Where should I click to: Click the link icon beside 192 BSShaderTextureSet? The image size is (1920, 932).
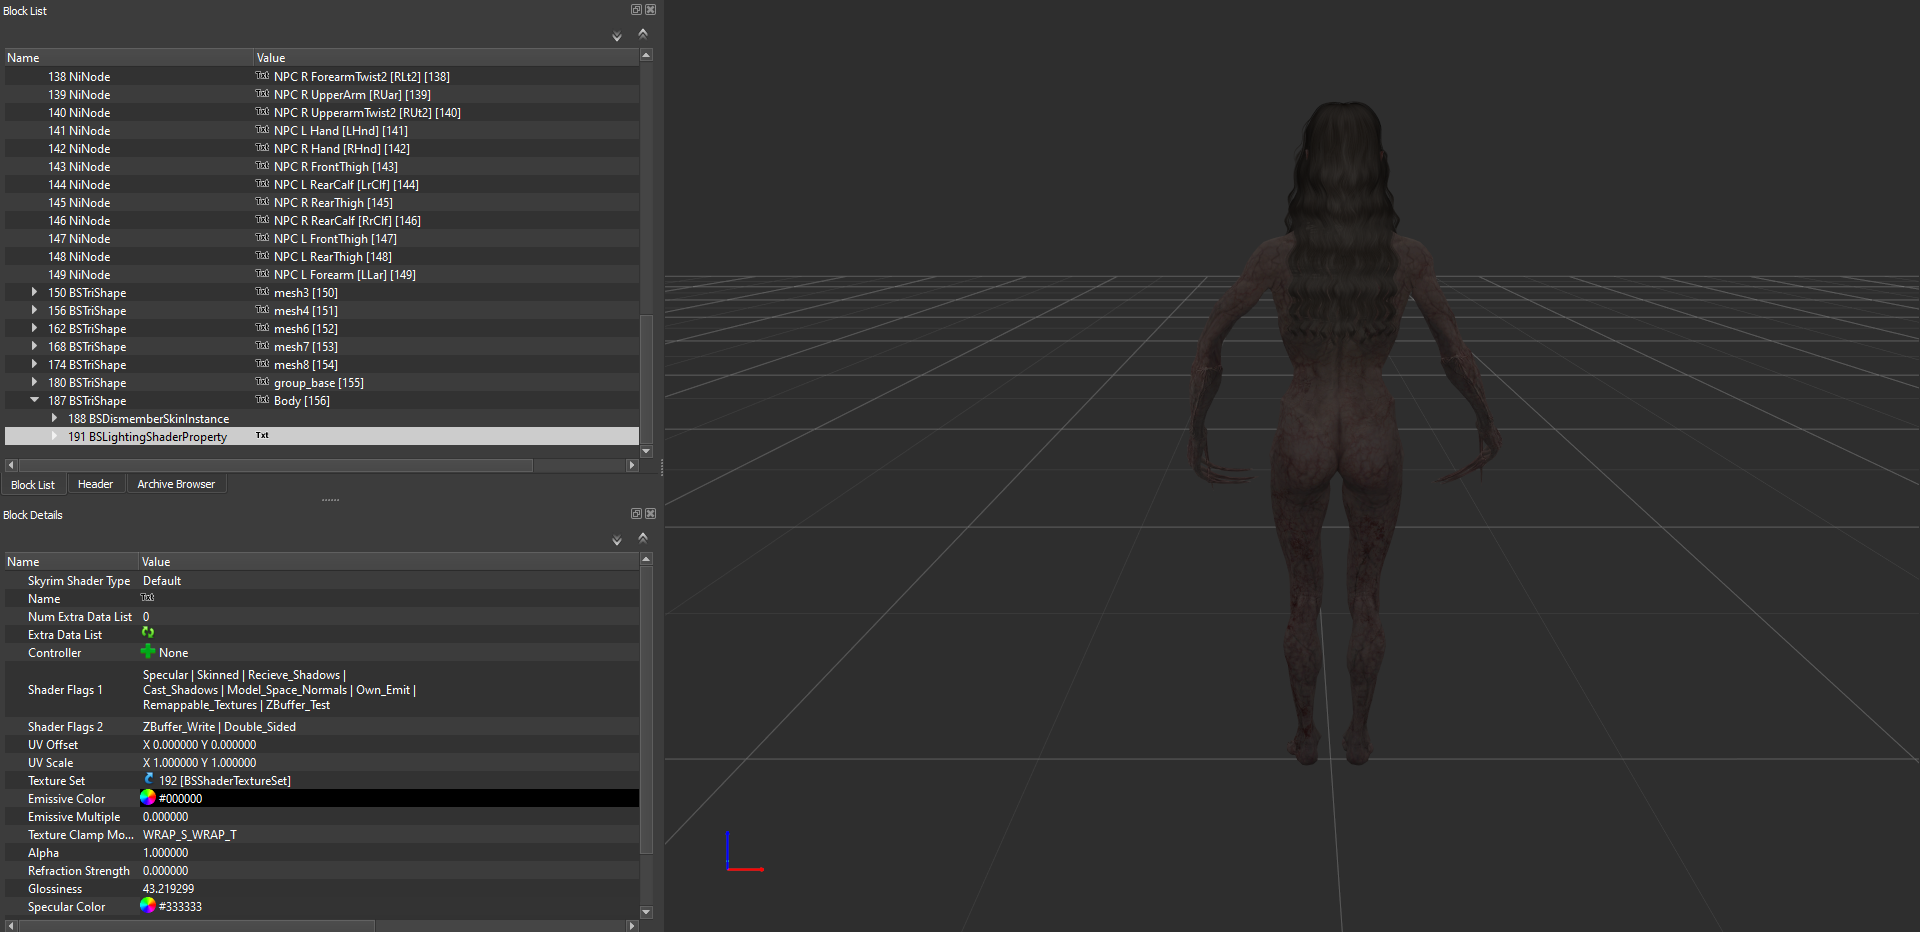click(x=148, y=780)
